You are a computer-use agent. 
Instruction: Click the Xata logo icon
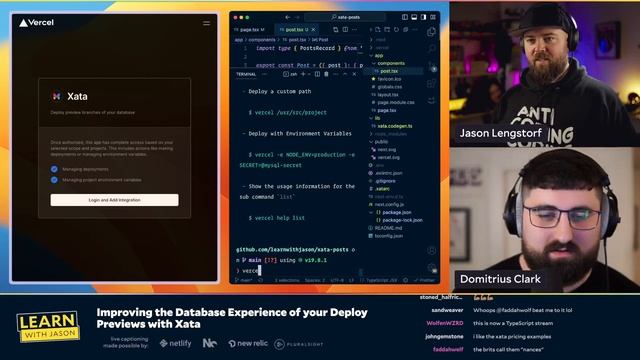56,96
